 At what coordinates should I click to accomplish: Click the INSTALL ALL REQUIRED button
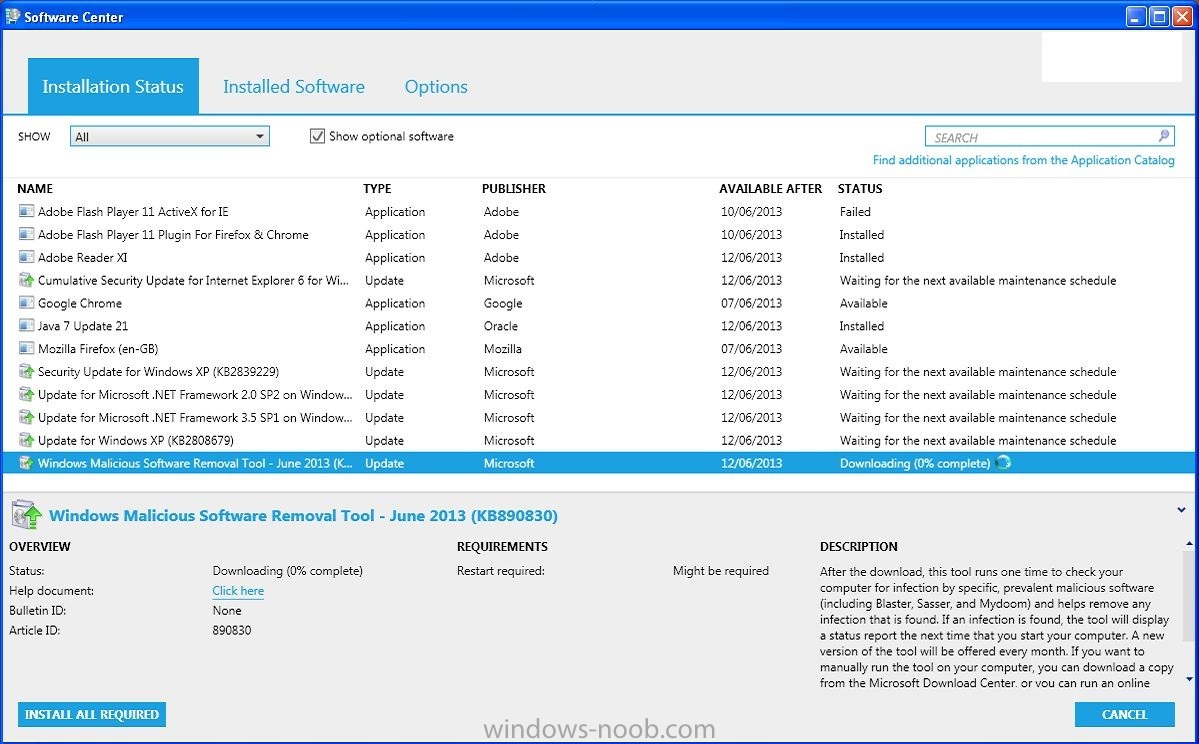point(92,714)
